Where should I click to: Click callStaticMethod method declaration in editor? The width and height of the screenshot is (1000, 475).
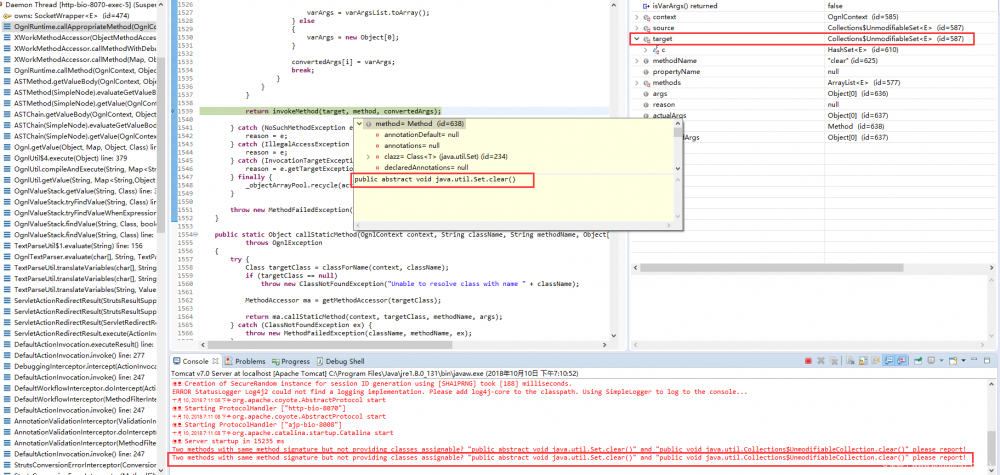pyautogui.click(x=411, y=235)
